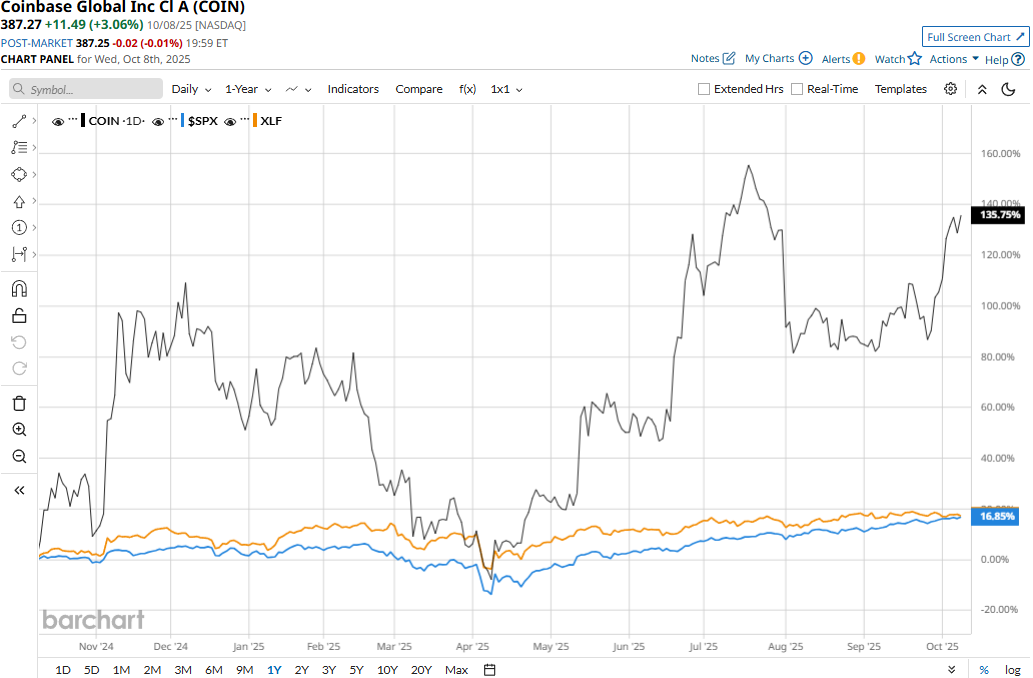Viewport: 1033px width, 678px height.
Task: Click the $SPX blue color swatch
Action: 182,121
